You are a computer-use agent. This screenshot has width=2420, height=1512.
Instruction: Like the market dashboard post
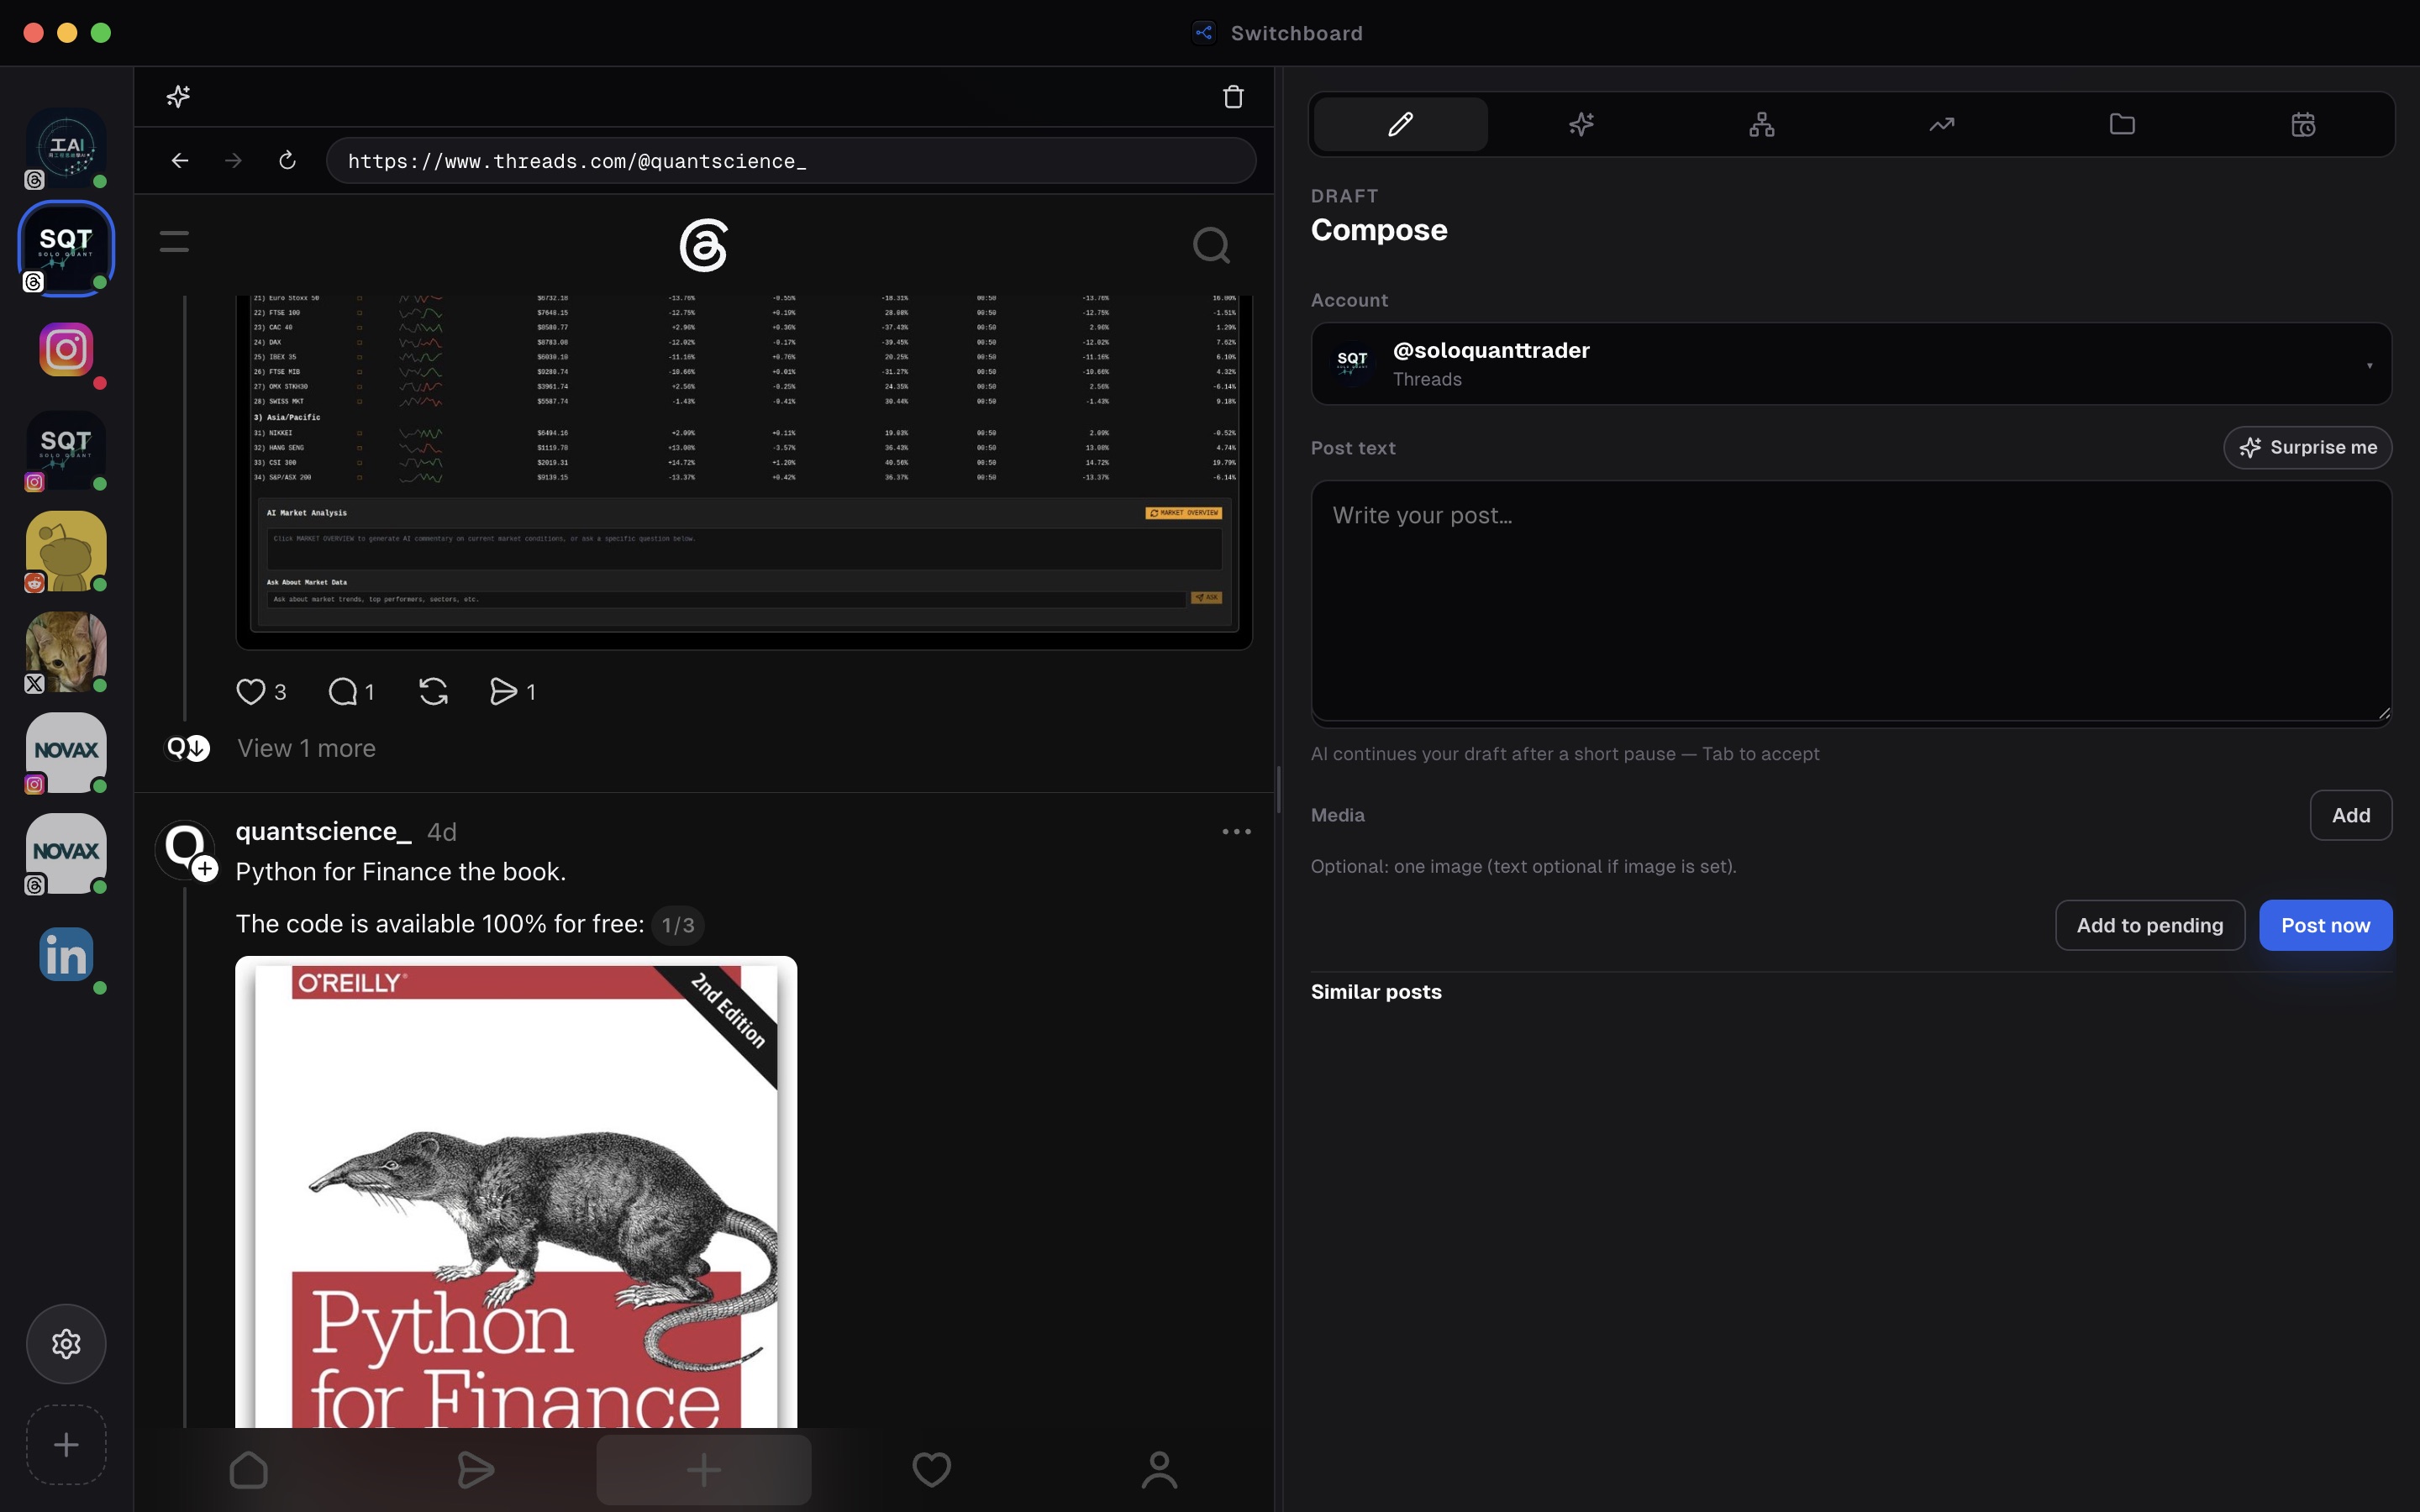coord(250,691)
